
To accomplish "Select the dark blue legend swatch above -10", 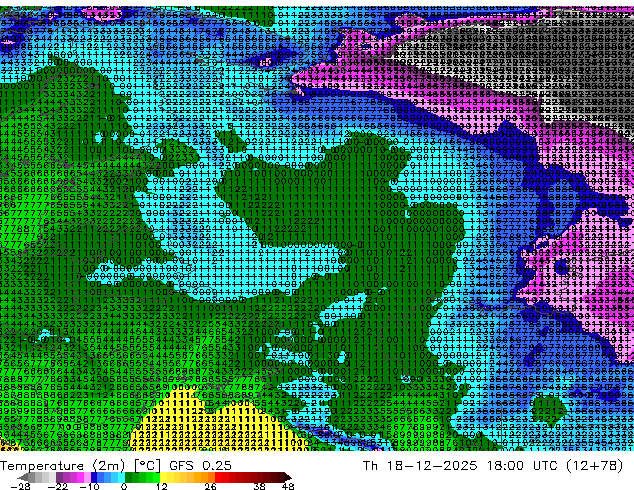I will [x=94, y=477].
